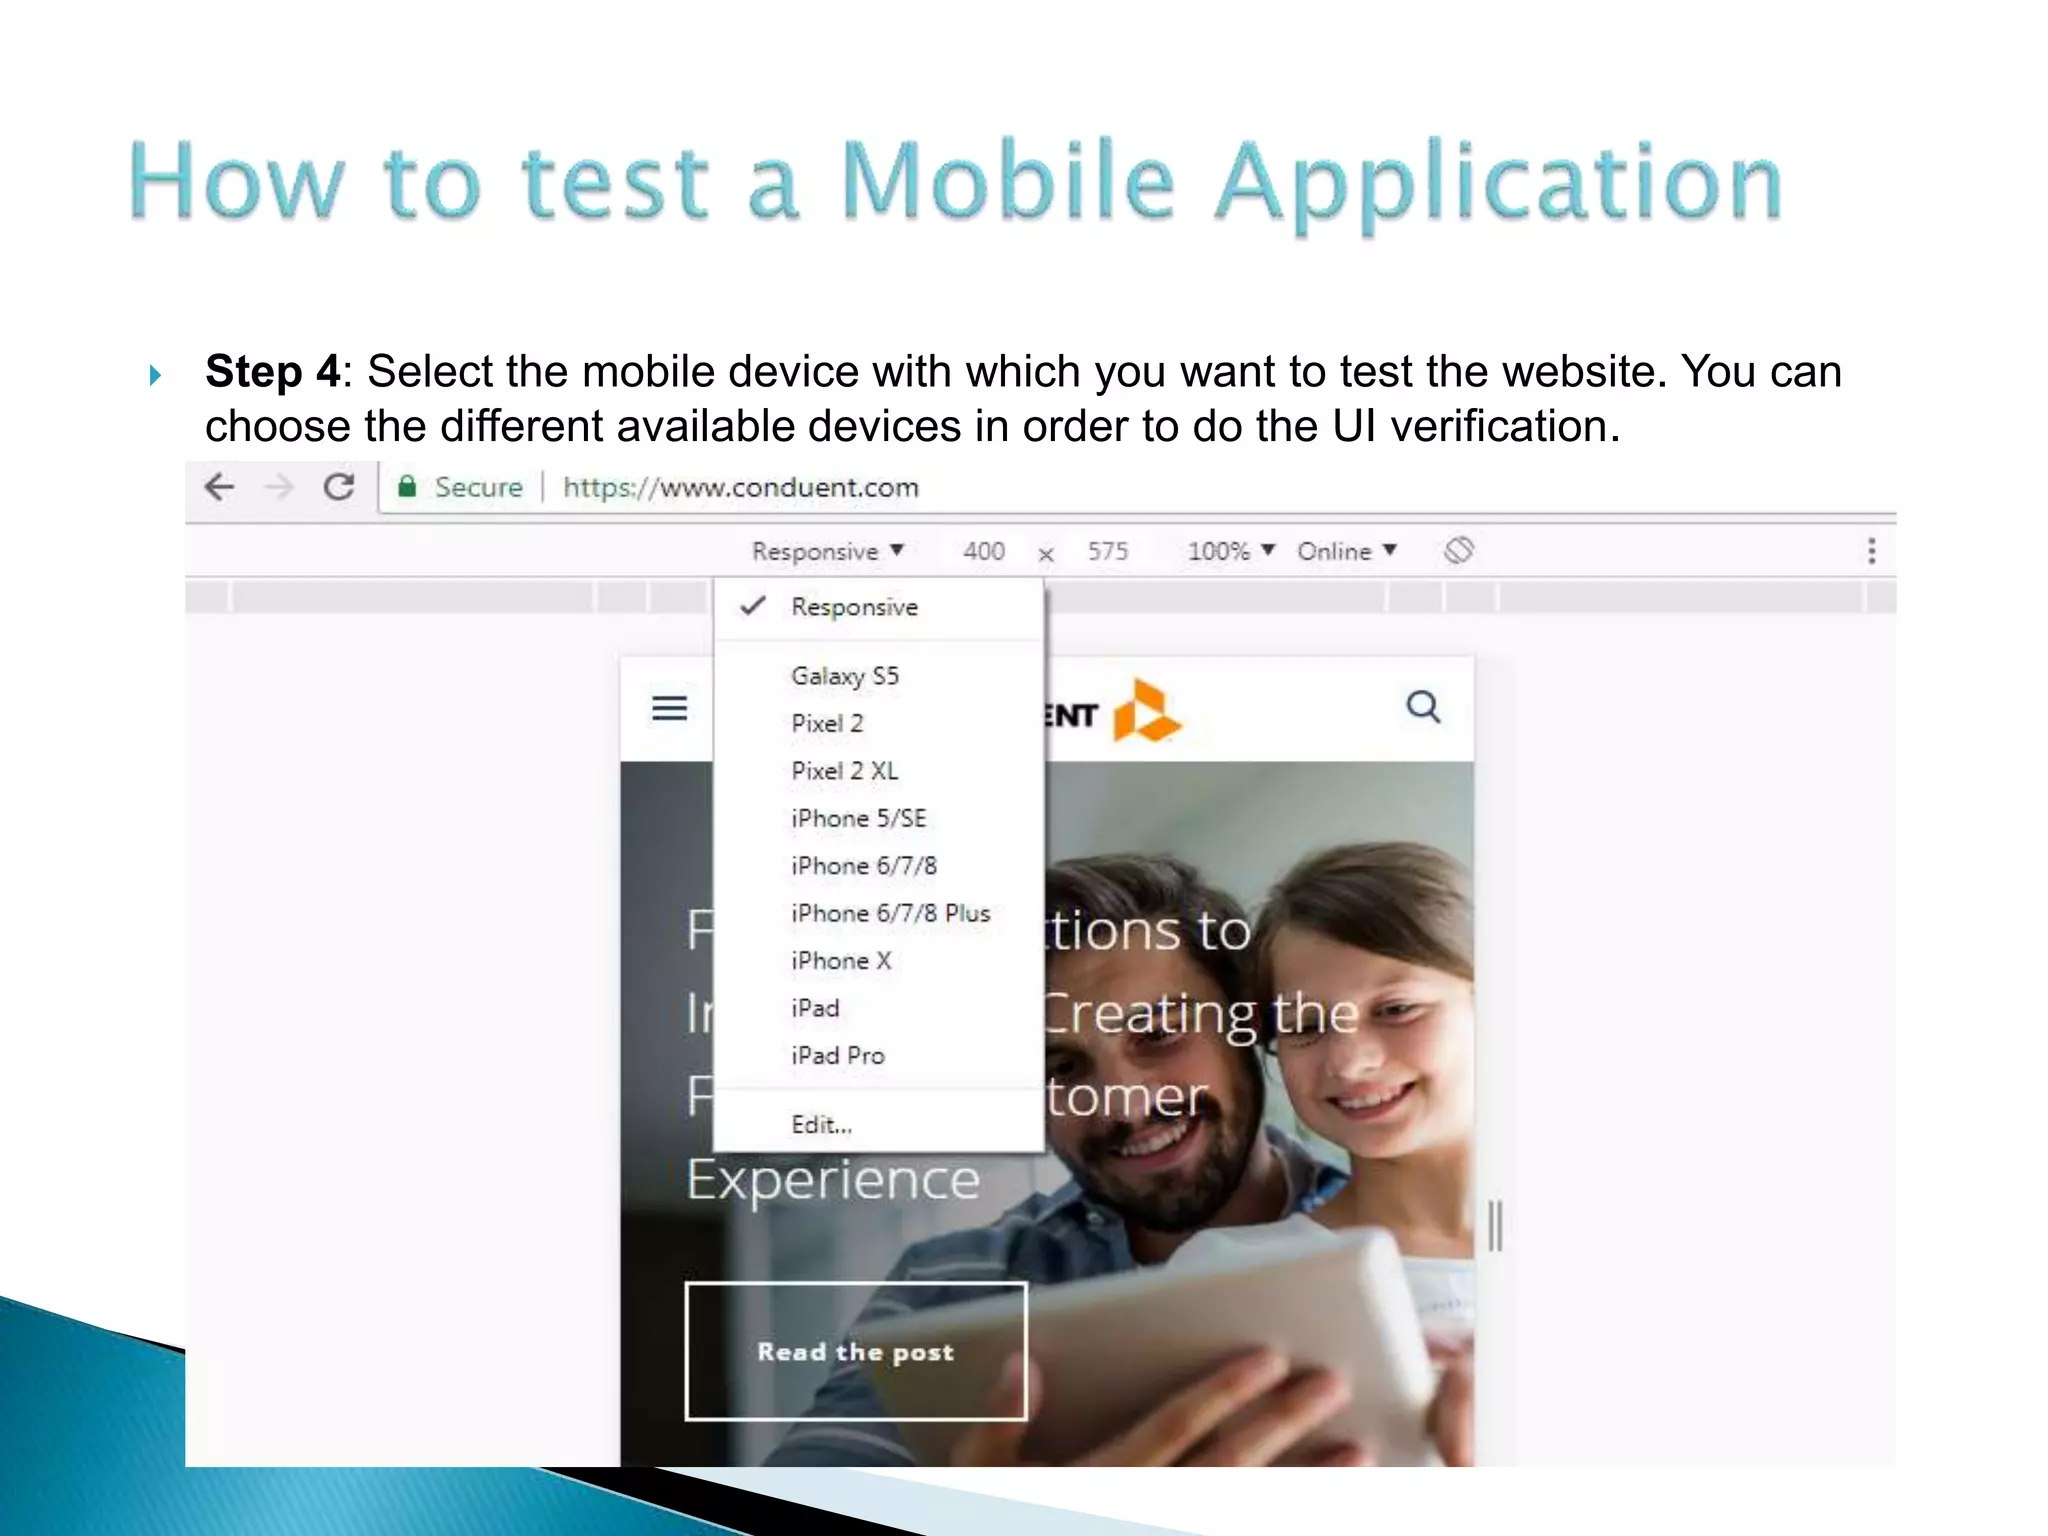Open the 100% zoom dropdown

tap(1230, 552)
